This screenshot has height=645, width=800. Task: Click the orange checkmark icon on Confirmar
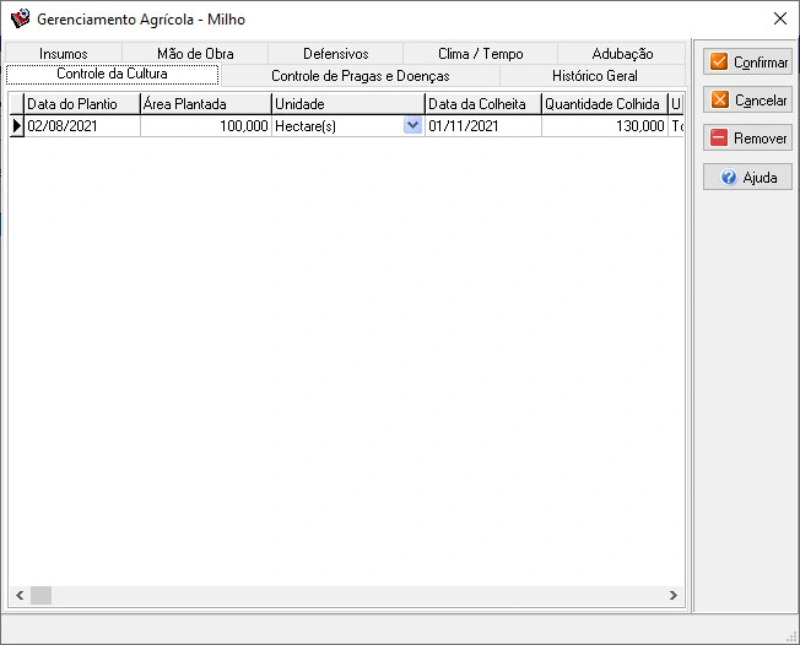click(719, 62)
